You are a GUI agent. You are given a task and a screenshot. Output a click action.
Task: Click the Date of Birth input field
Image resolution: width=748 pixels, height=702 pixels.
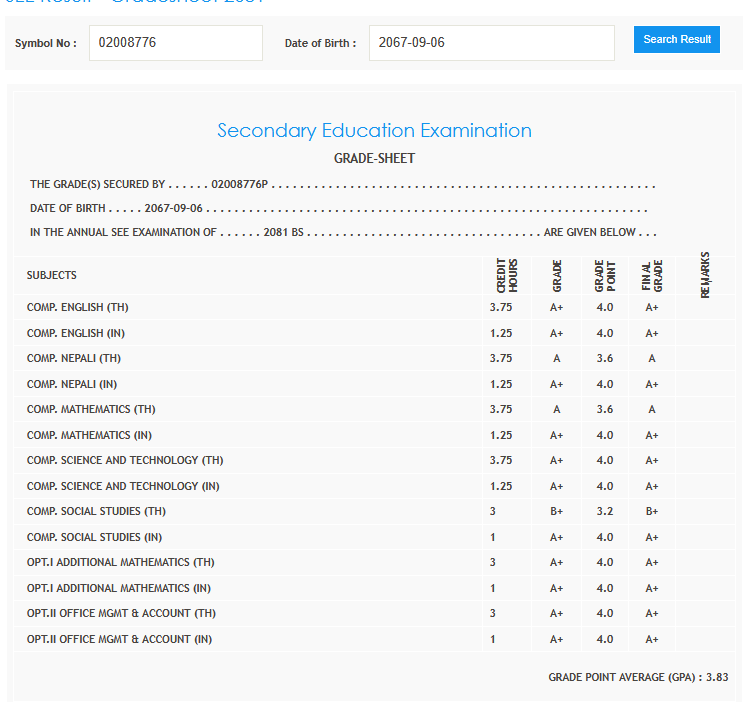pos(491,43)
